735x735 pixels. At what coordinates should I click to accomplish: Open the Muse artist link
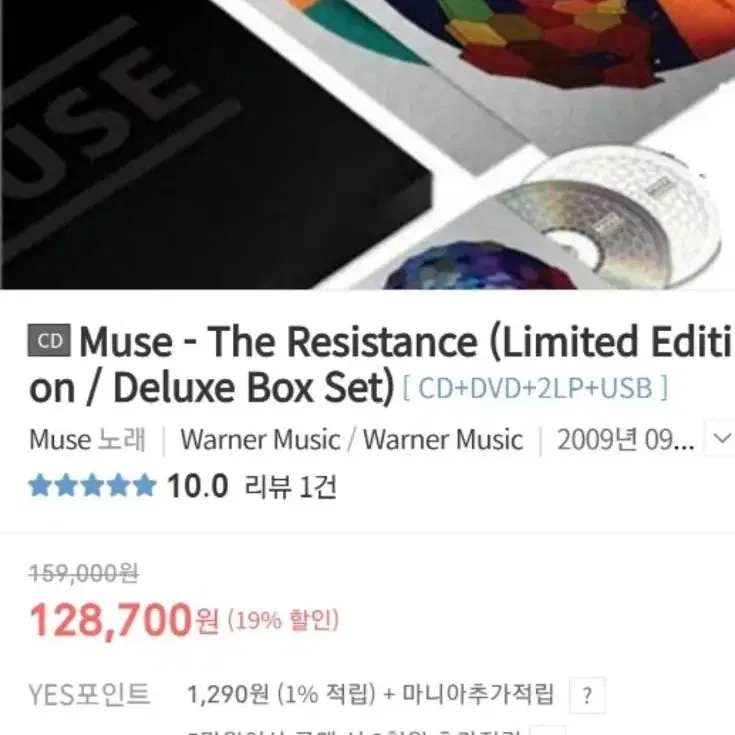point(60,440)
